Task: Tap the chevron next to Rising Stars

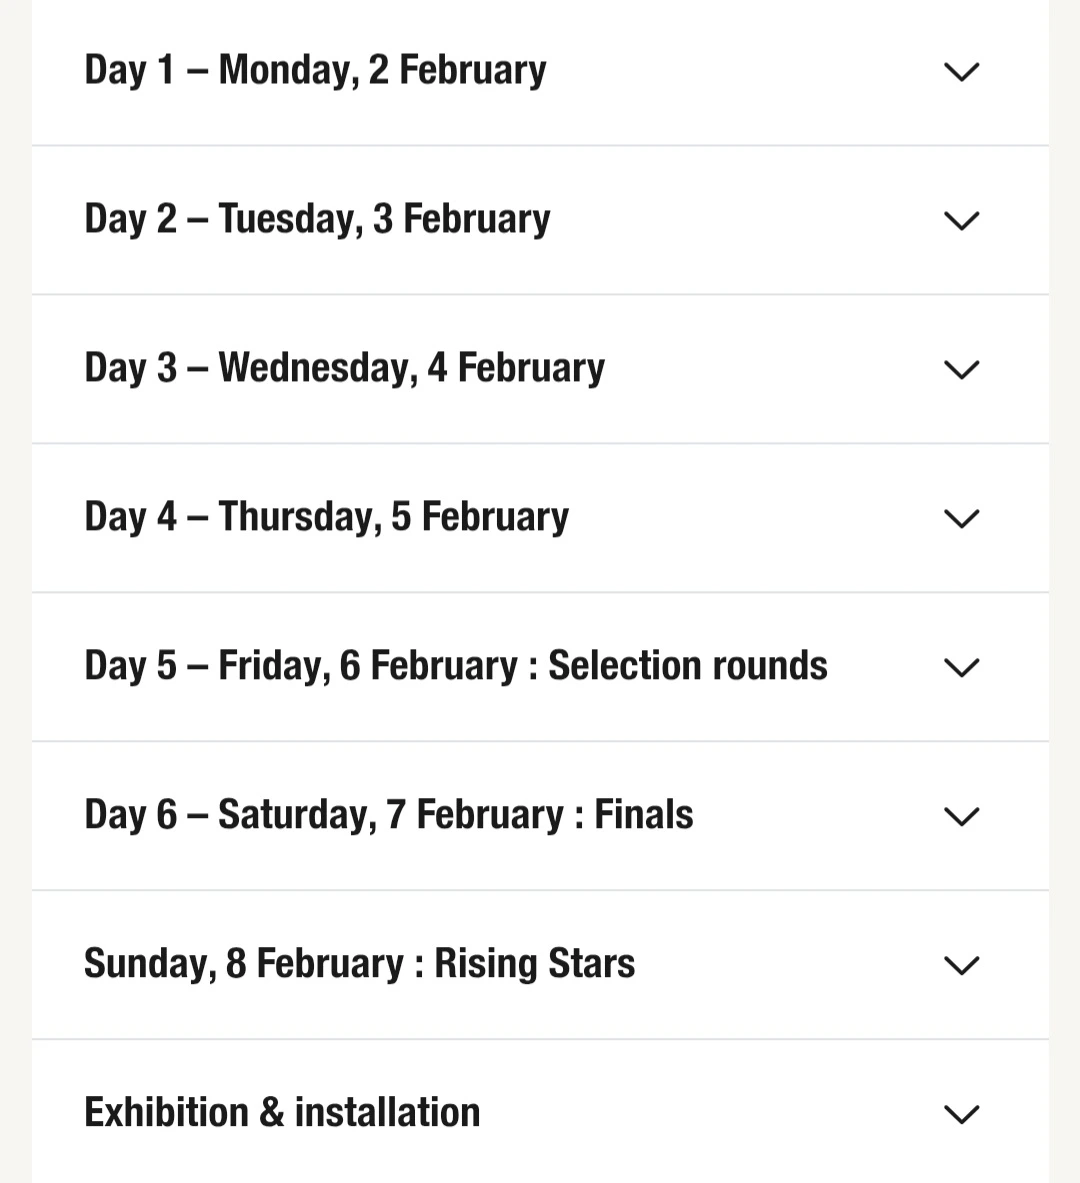Action: 961,966
